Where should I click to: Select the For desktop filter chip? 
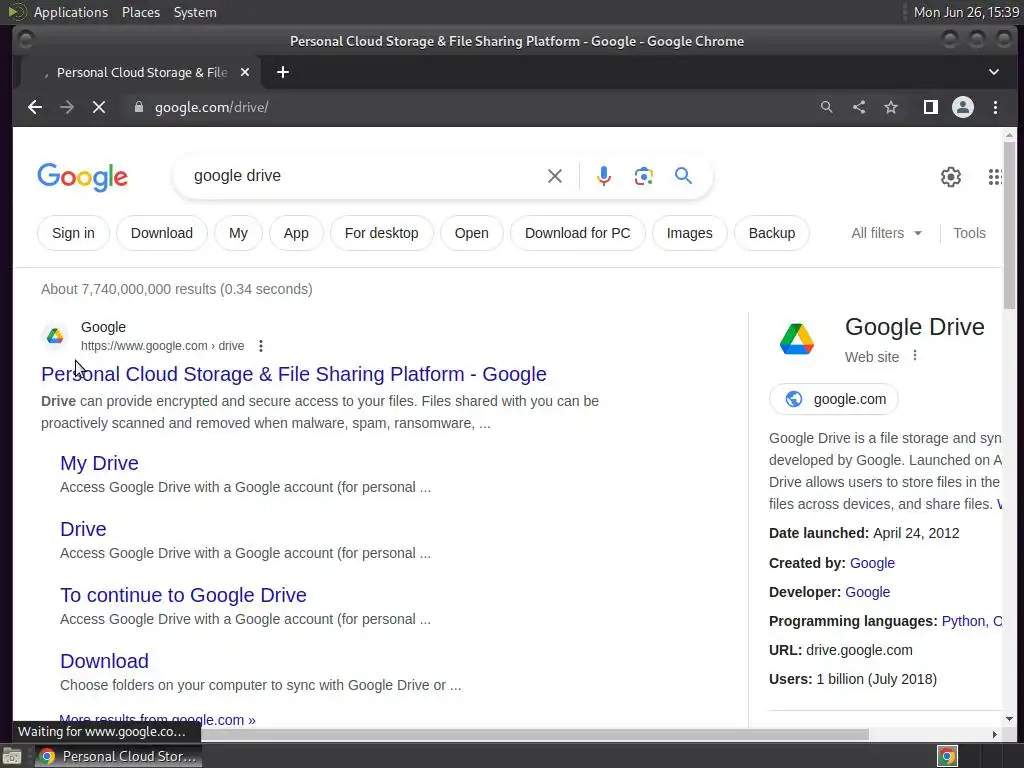pyautogui.click(x=381, y=233)
